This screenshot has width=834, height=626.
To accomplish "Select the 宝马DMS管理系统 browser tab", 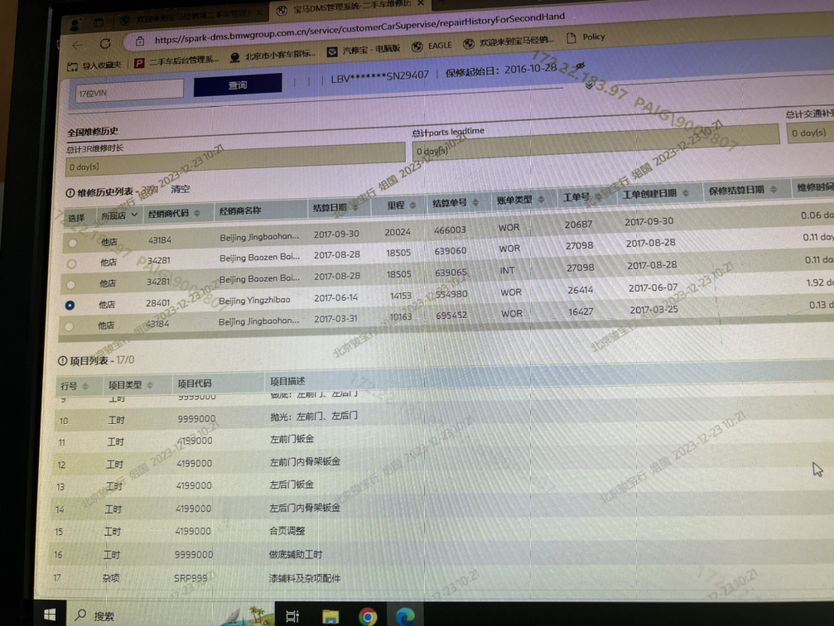I will 350,6.
